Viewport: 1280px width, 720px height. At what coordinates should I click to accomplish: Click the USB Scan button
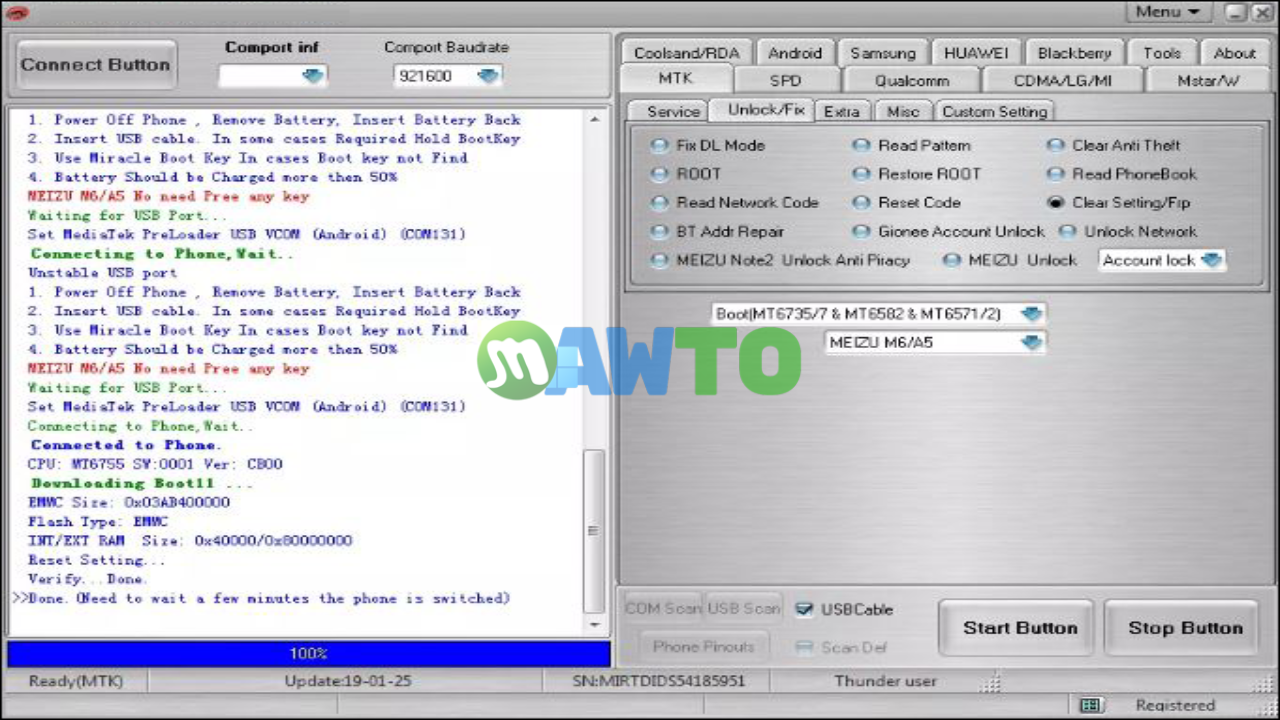coord(744,609)
